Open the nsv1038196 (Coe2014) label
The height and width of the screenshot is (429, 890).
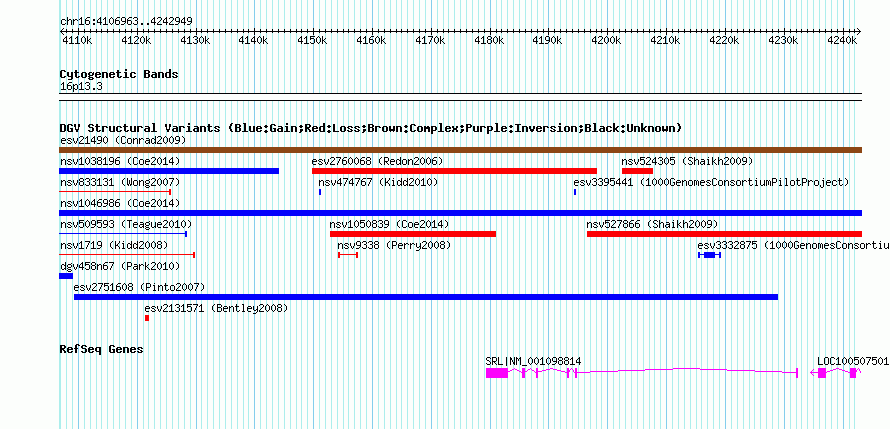tap(120, 162)
